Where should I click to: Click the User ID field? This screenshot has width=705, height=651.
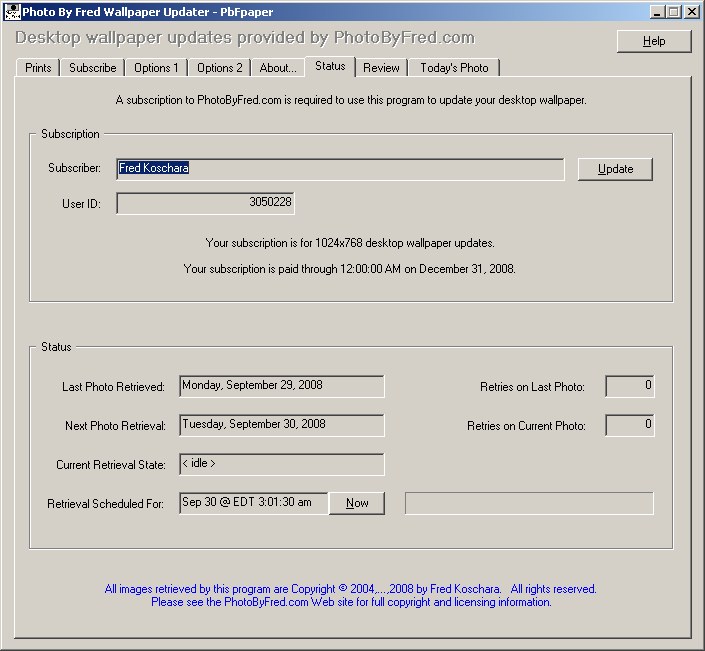click(x=205, y=203)
